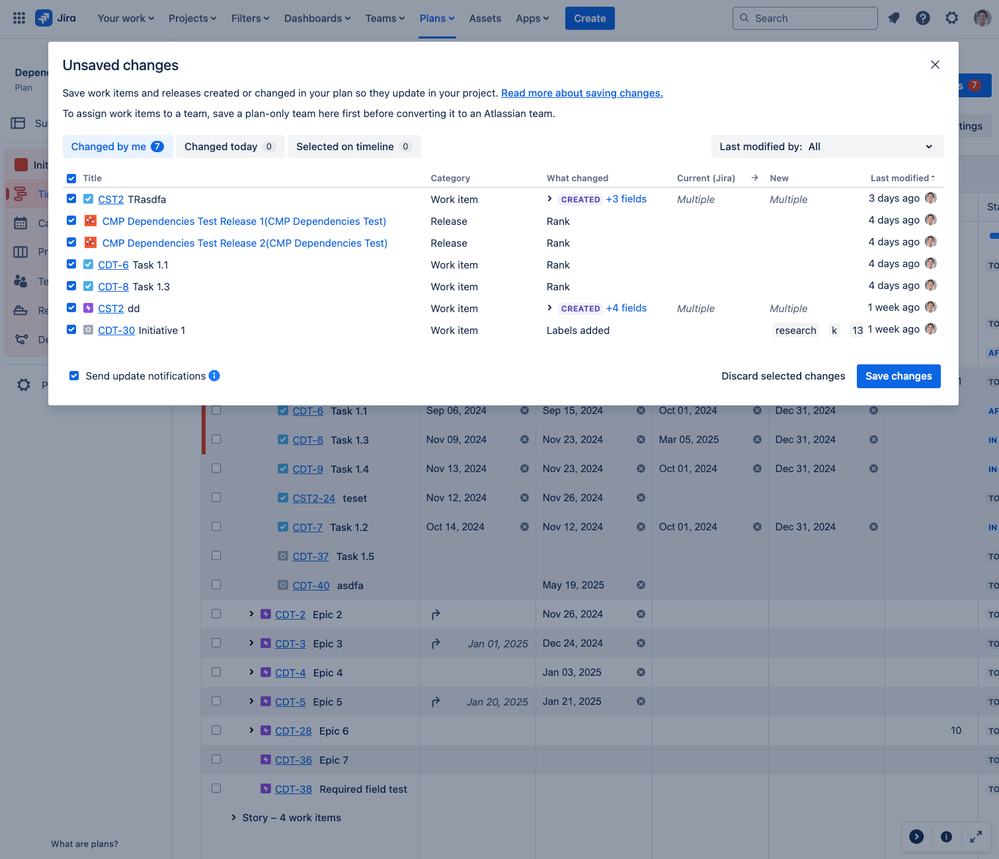Expand the CDT-28 Epic 6 row

point(251,730)
